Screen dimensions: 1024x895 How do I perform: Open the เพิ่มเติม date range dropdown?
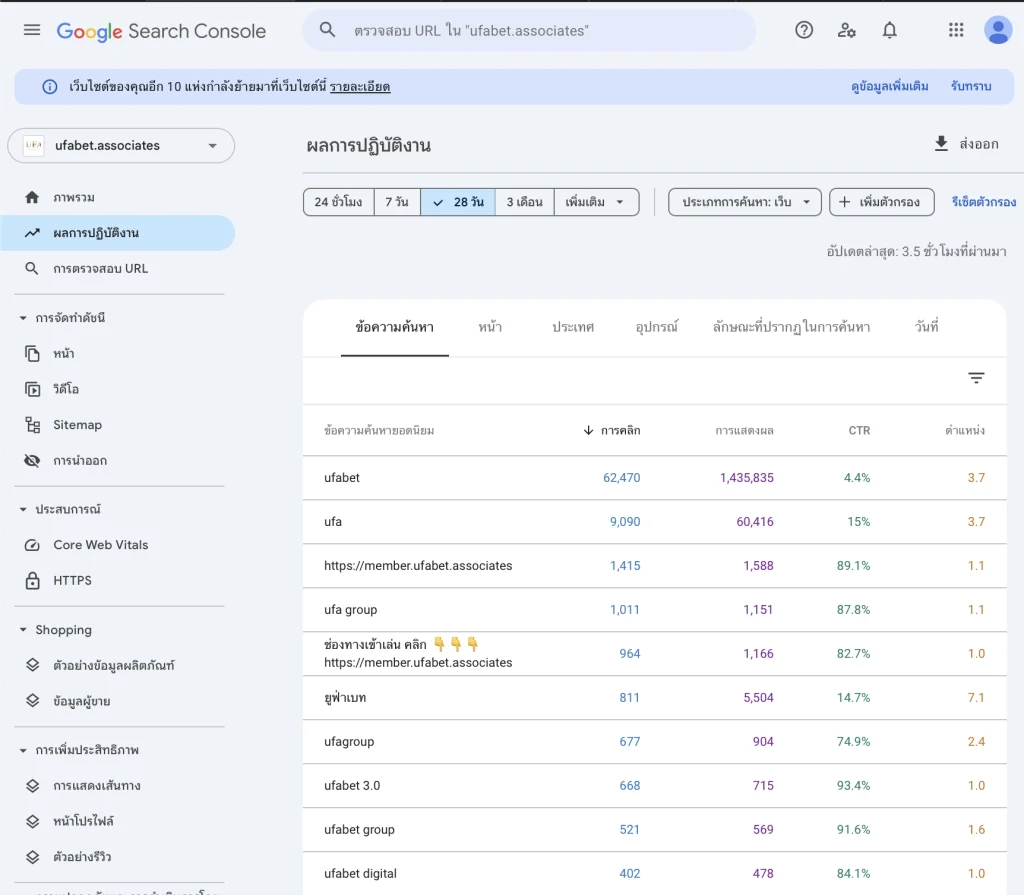(594, 201)
